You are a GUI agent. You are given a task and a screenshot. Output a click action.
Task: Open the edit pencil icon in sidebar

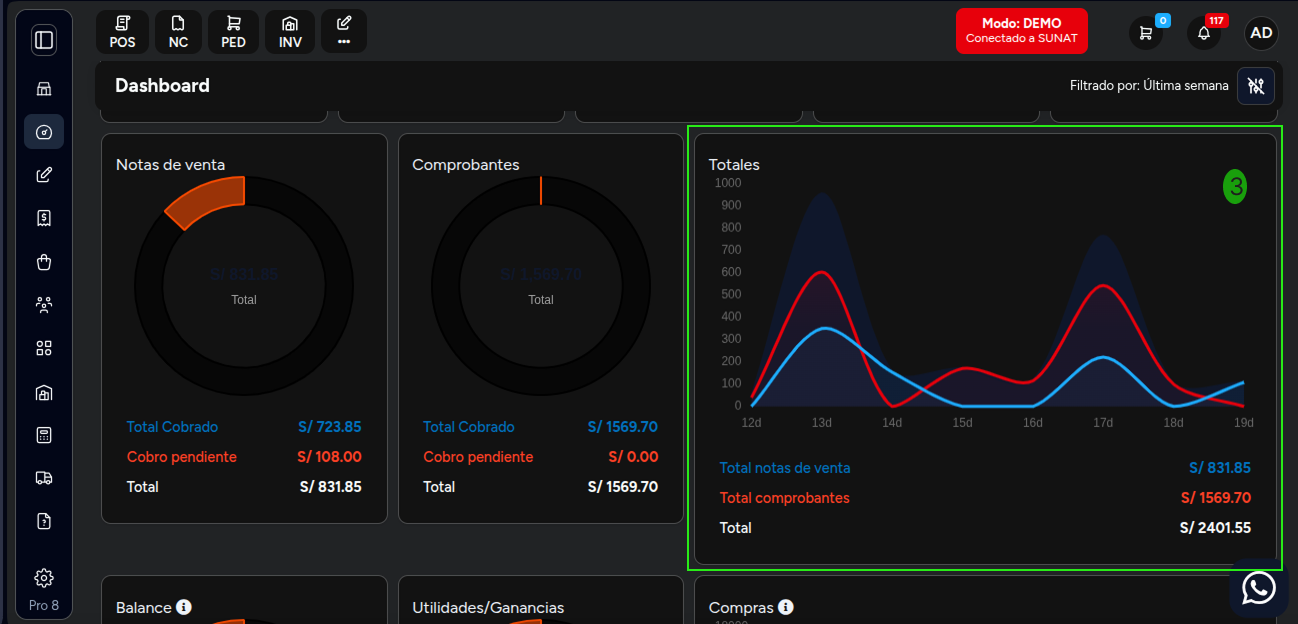[44, 175]
